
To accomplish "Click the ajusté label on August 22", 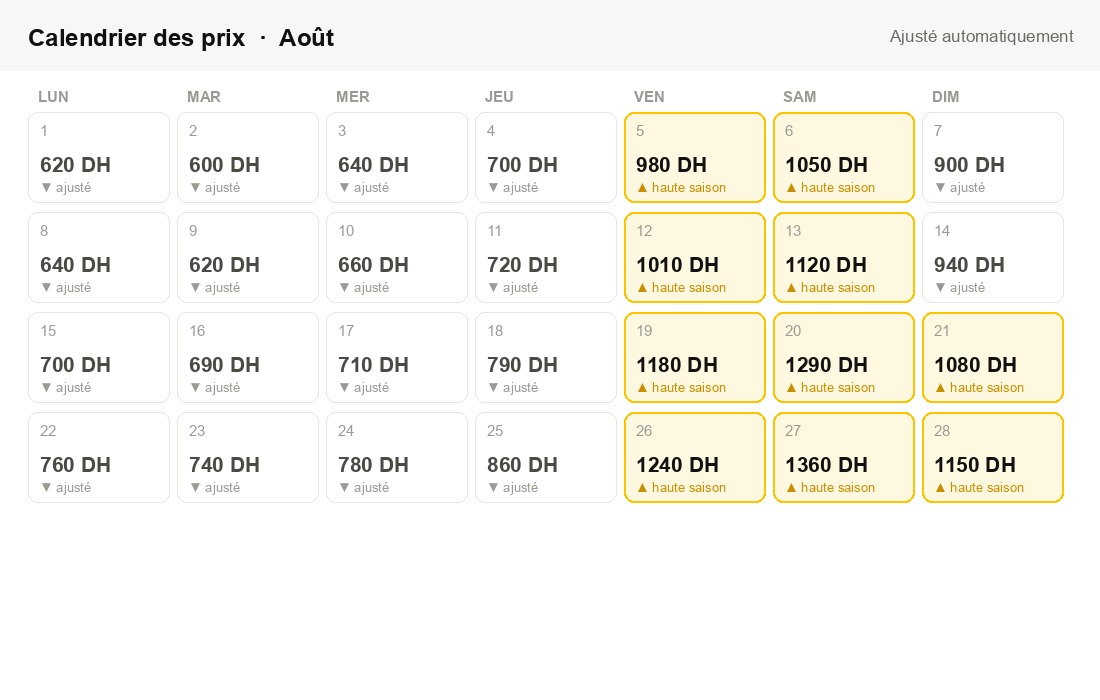I will pyautogui.click(x=73, y=487).
